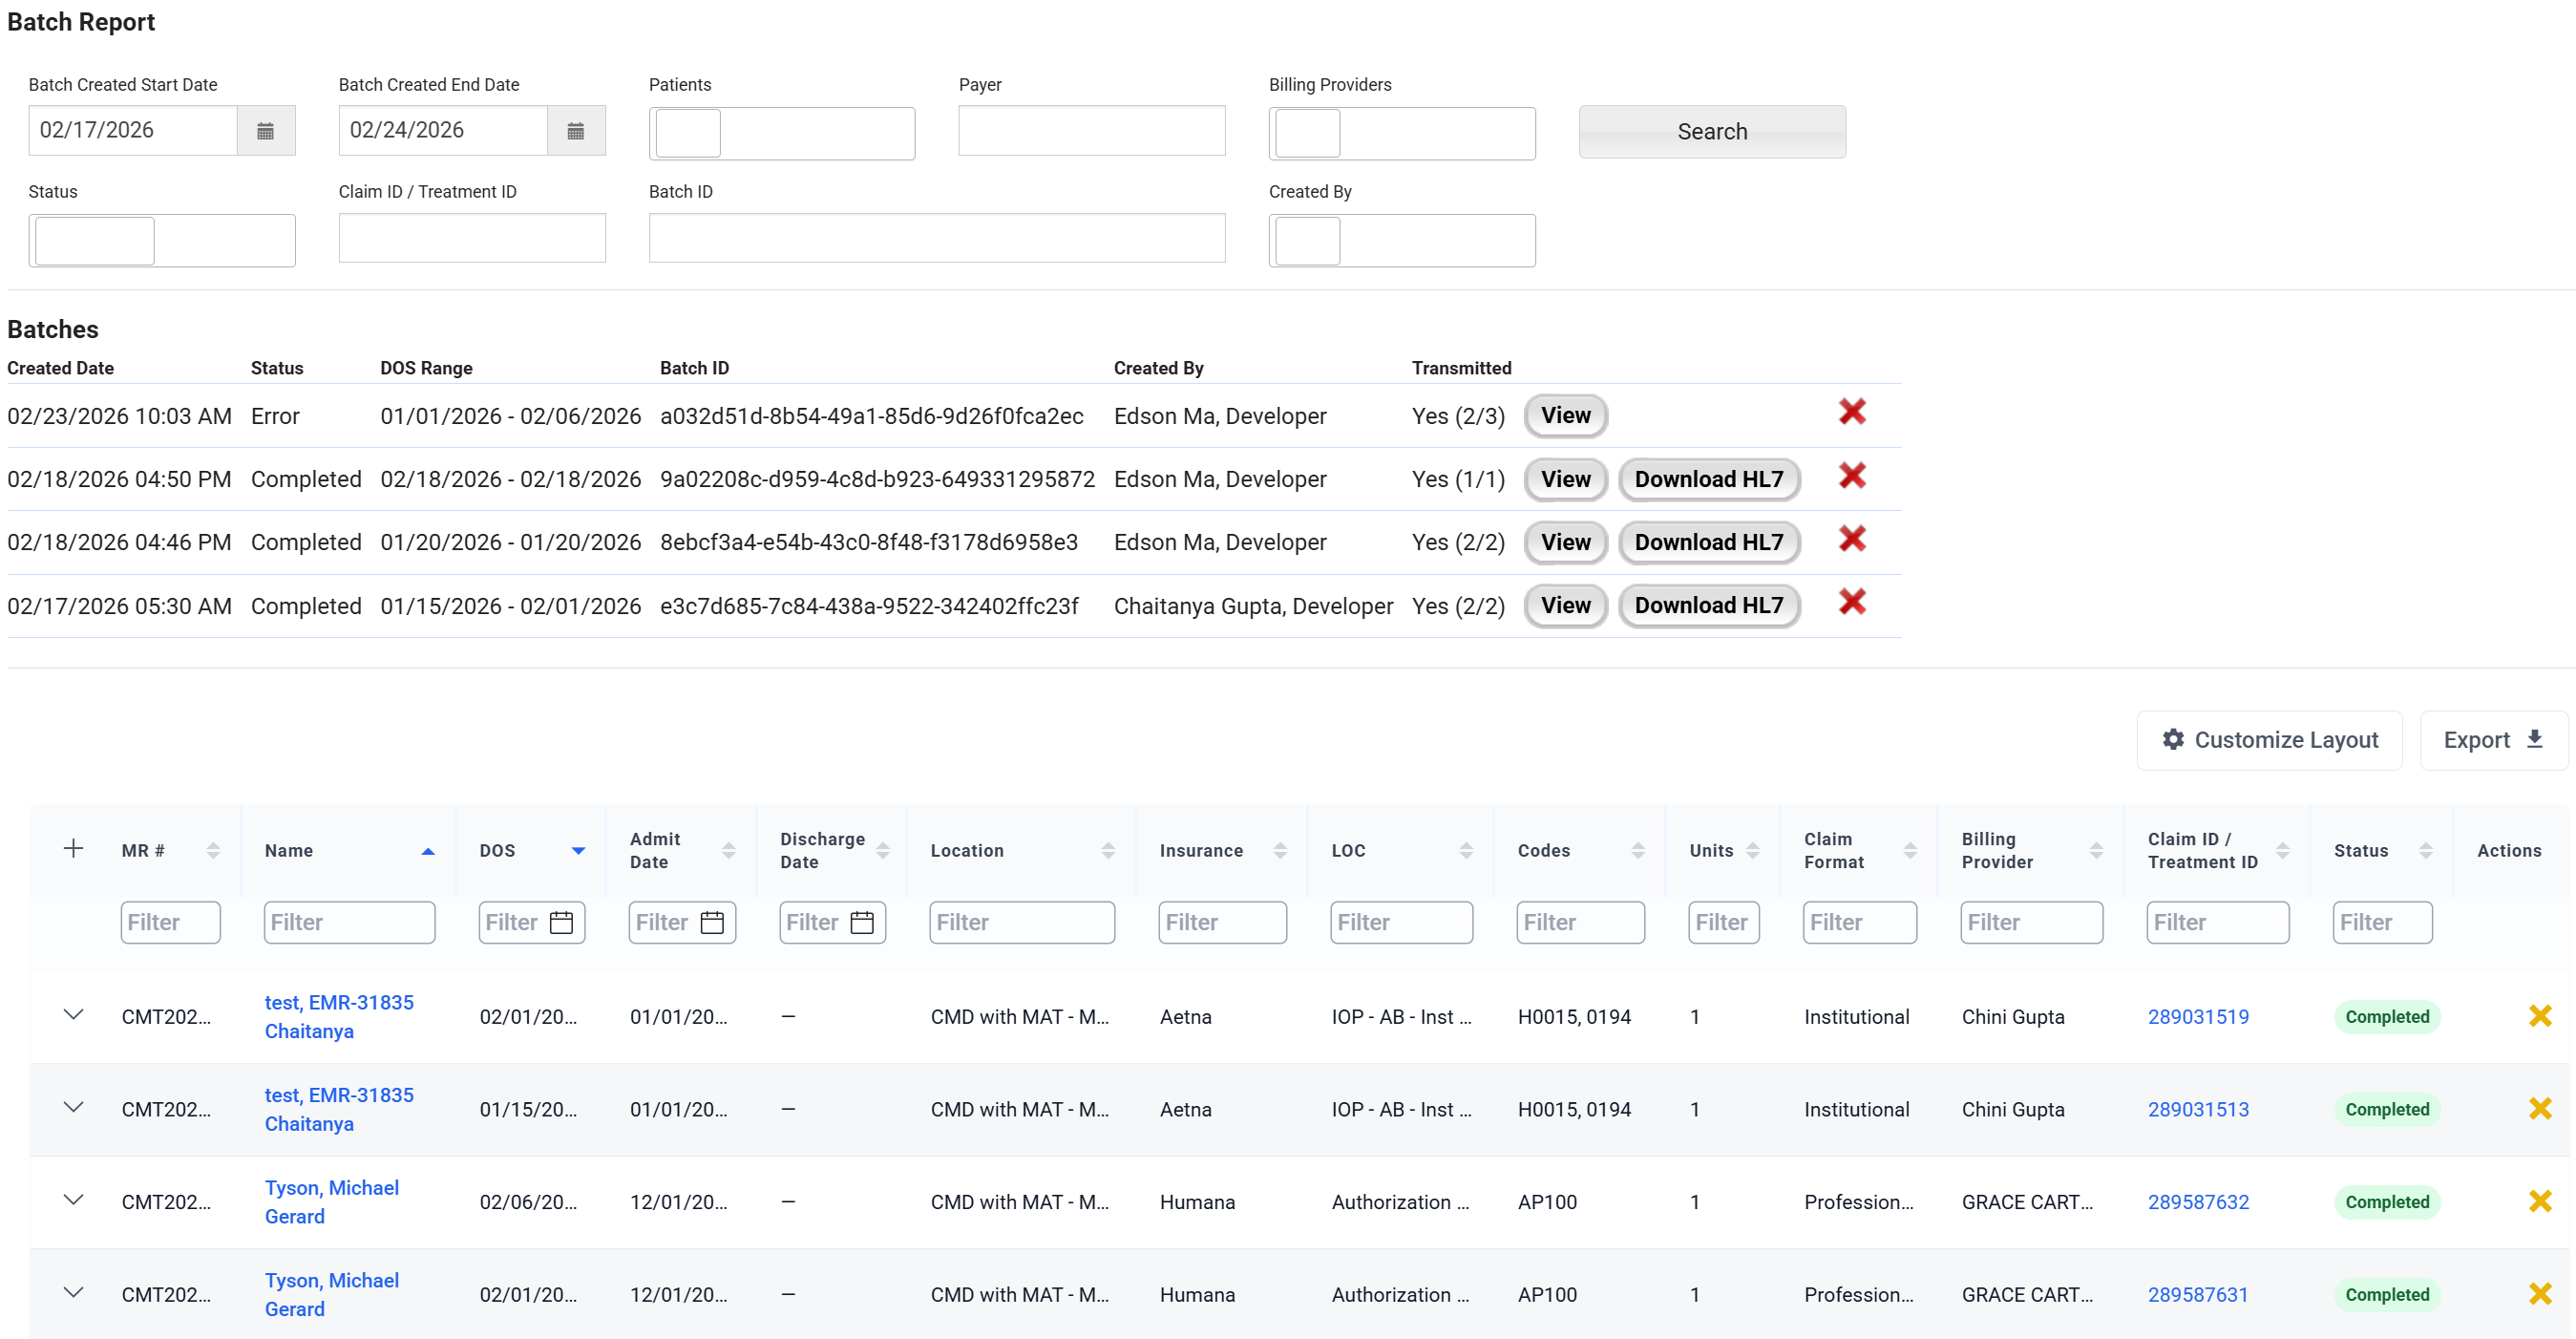Delete Chaitanya Gupta's batch with red X

tap(1851, 602)
